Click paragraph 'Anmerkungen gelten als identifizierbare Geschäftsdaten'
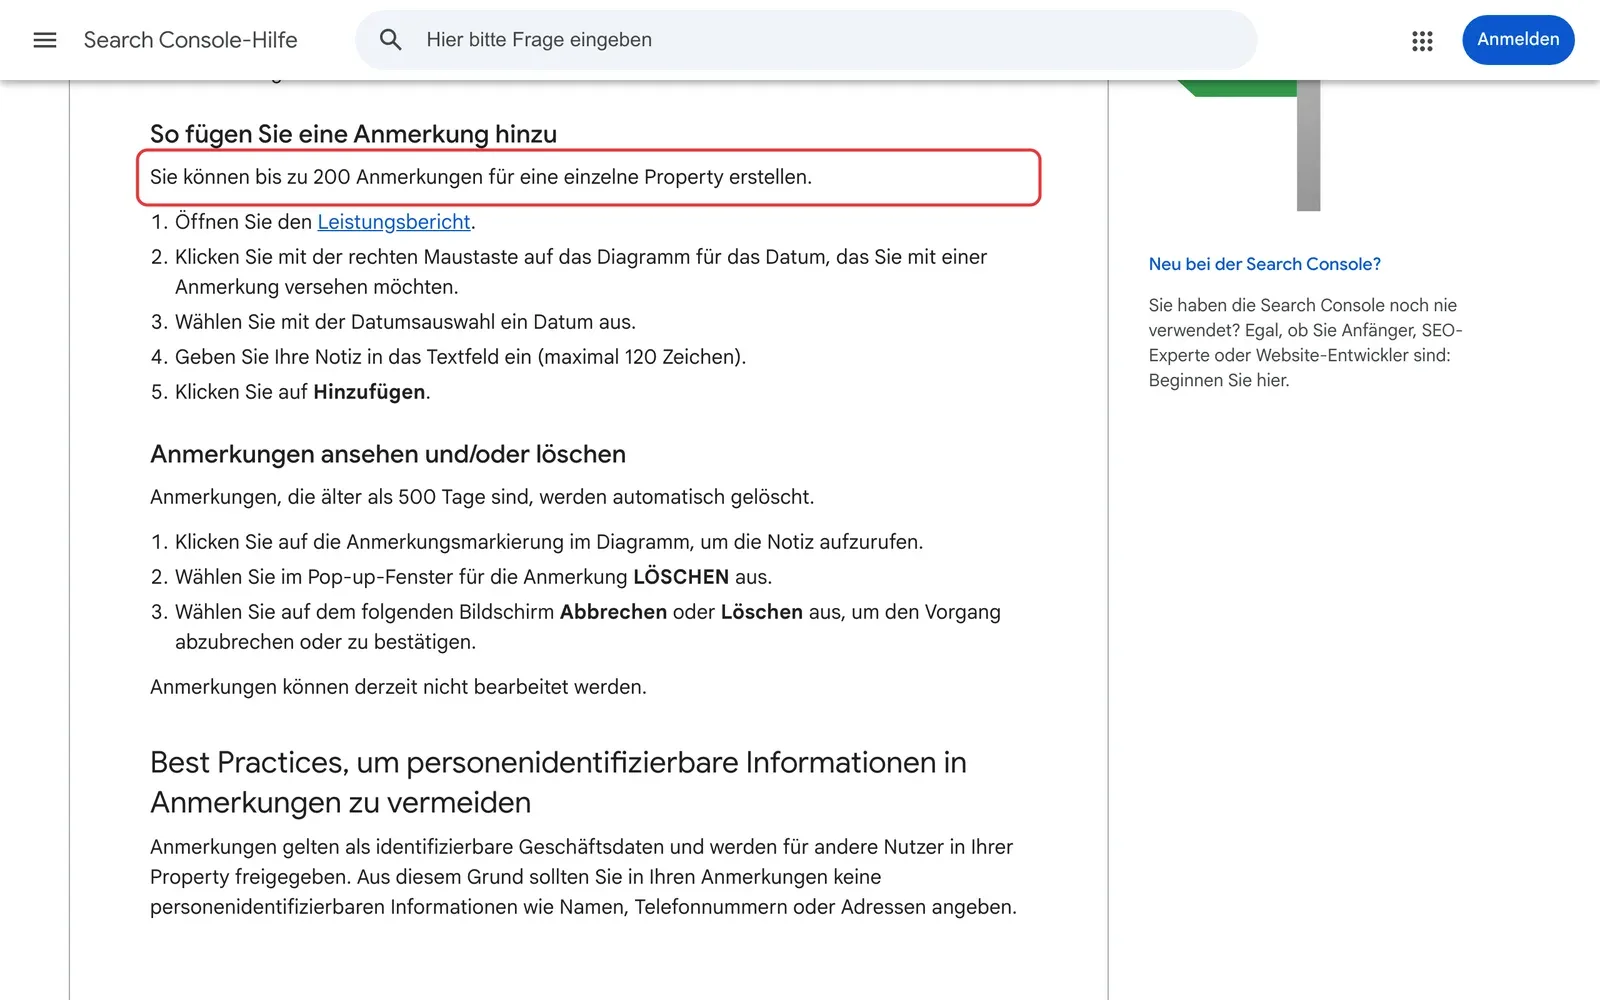The height and width of the screenshot is (1000, 1600). [583, 877]
